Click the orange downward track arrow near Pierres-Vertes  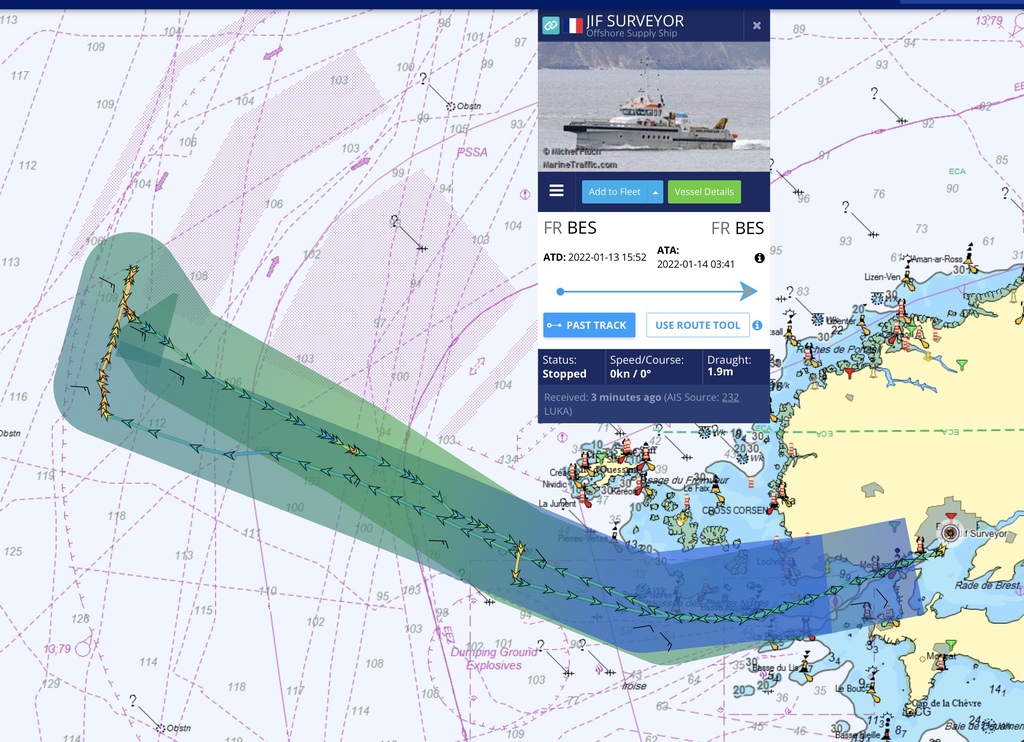(518, 560)
